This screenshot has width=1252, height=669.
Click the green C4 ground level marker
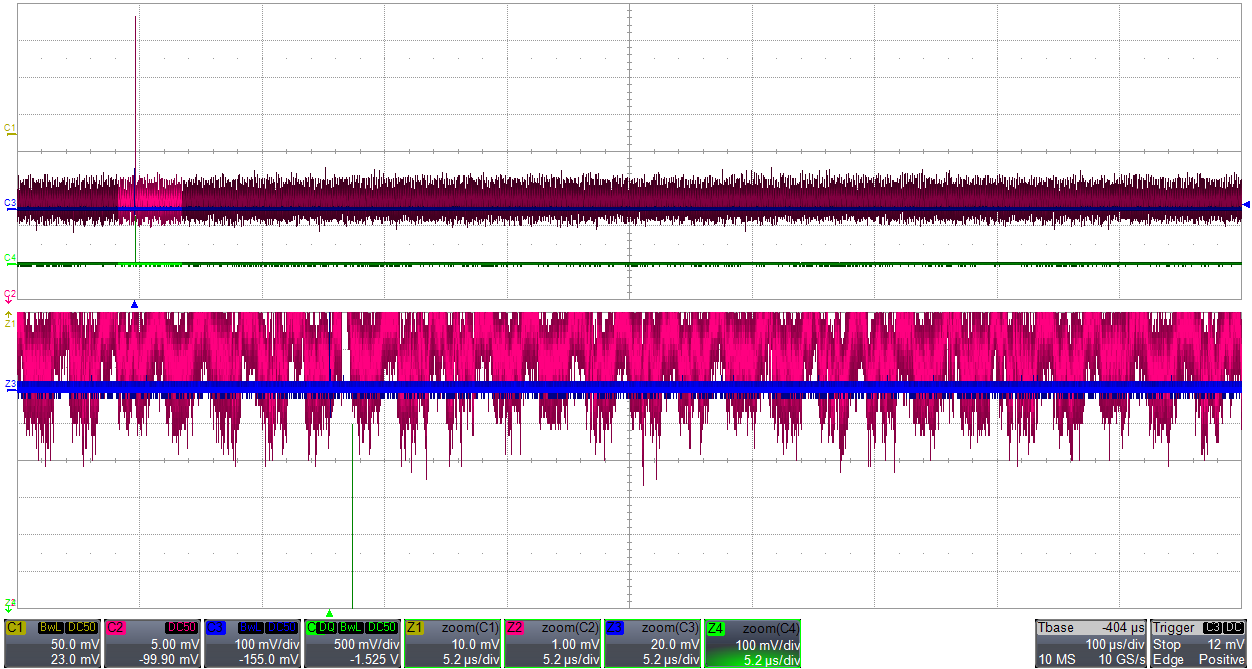10,259
